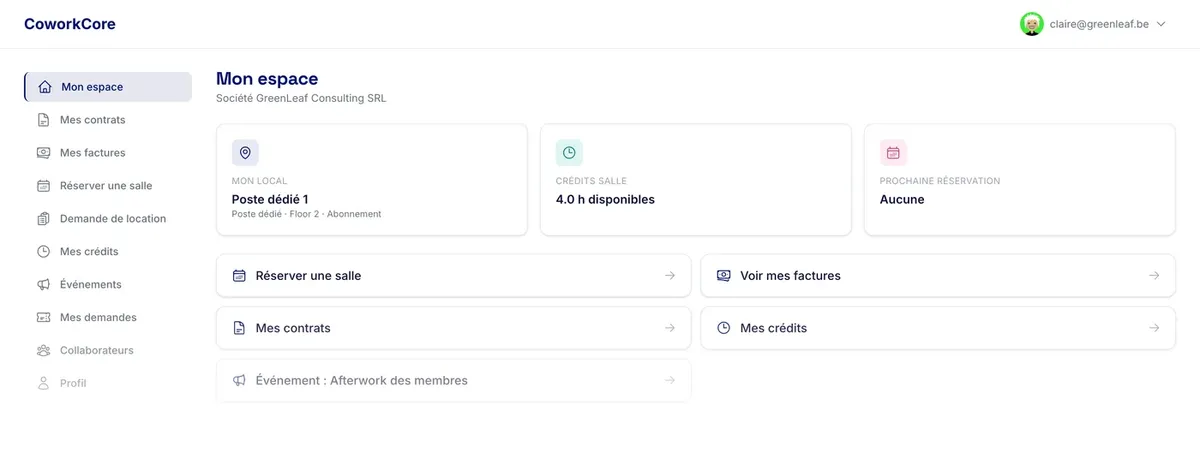Click the CRÉDITS SALLE label
The image size is (1200, 464).
click(591, 181)
